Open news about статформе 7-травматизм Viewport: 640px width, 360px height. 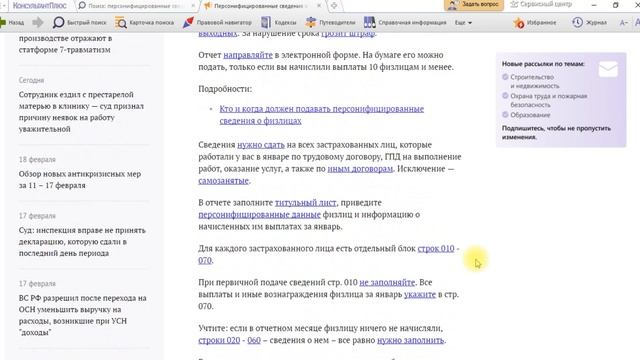(65, 44)
